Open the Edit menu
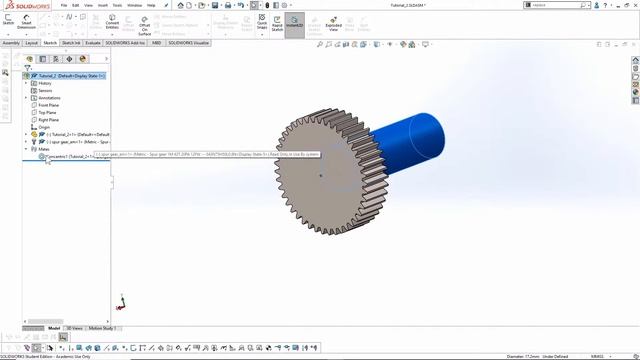This screenshot has height=360, width=640. (x=76, y=5)
